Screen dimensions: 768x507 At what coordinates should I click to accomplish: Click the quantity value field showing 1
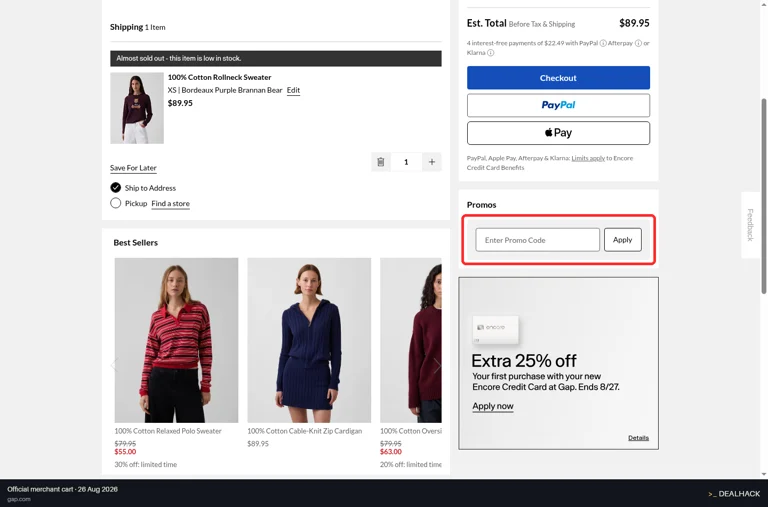point(406,162)
